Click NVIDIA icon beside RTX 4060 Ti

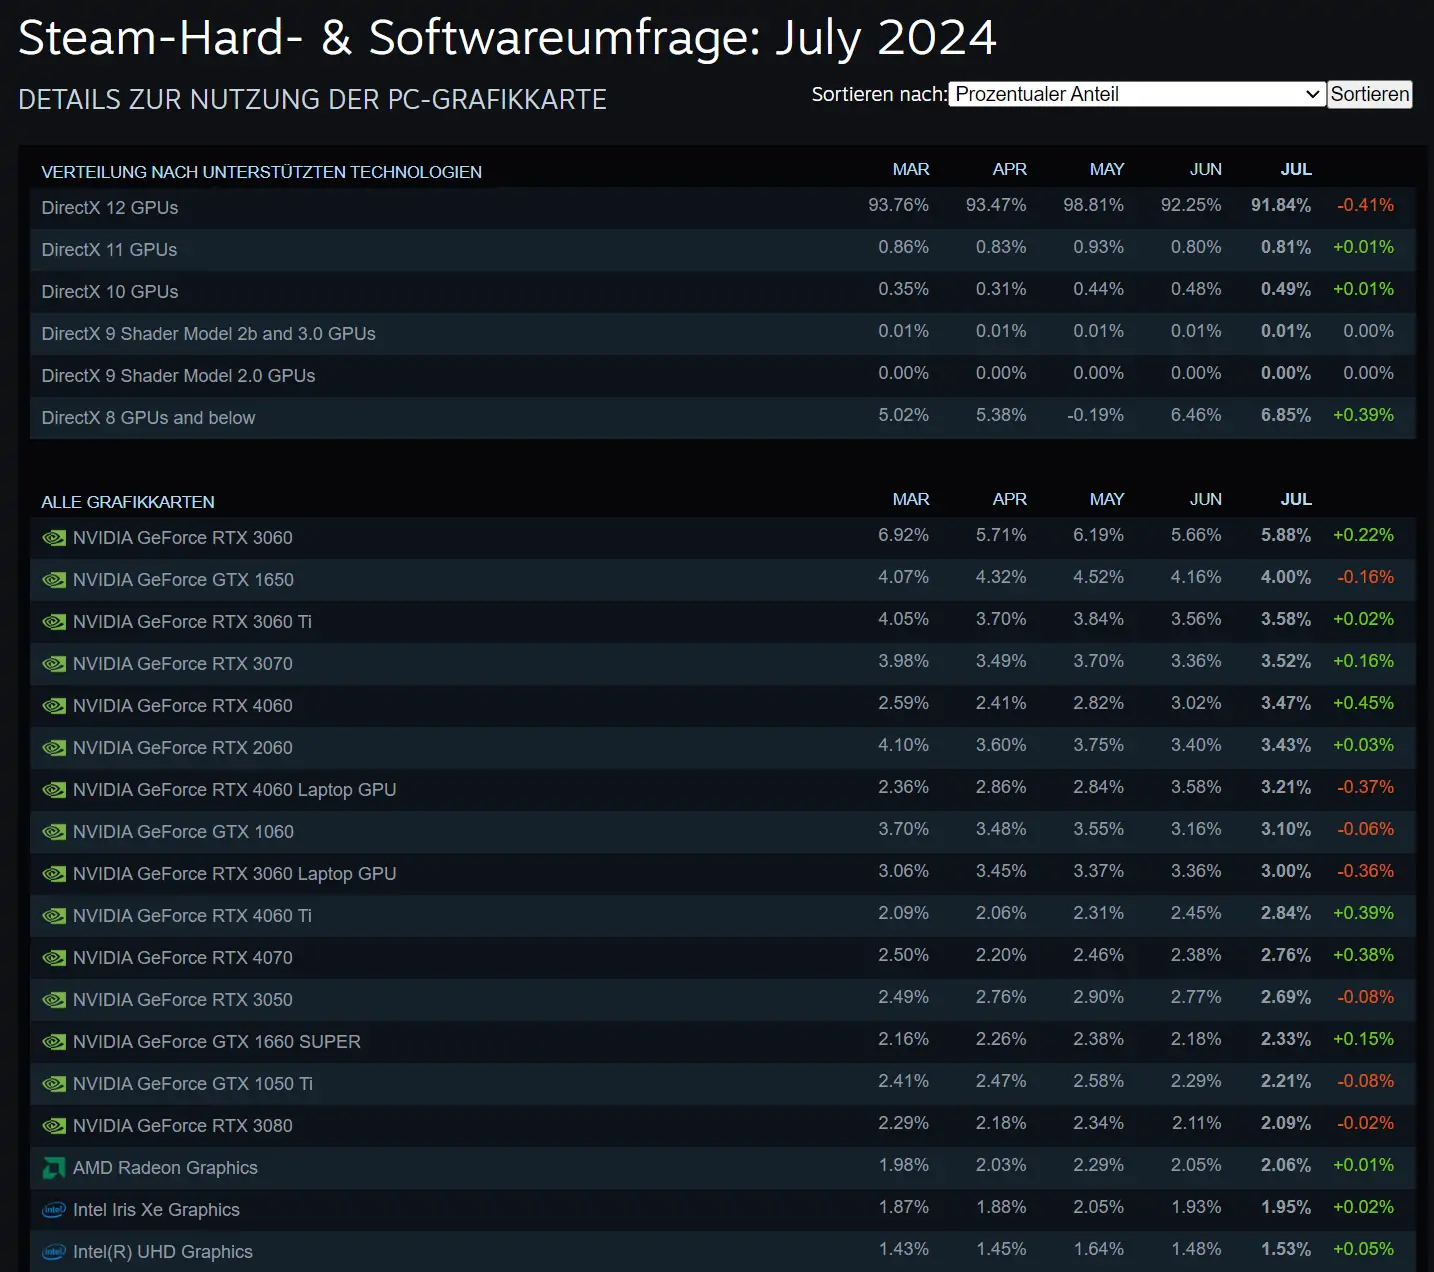54,916
